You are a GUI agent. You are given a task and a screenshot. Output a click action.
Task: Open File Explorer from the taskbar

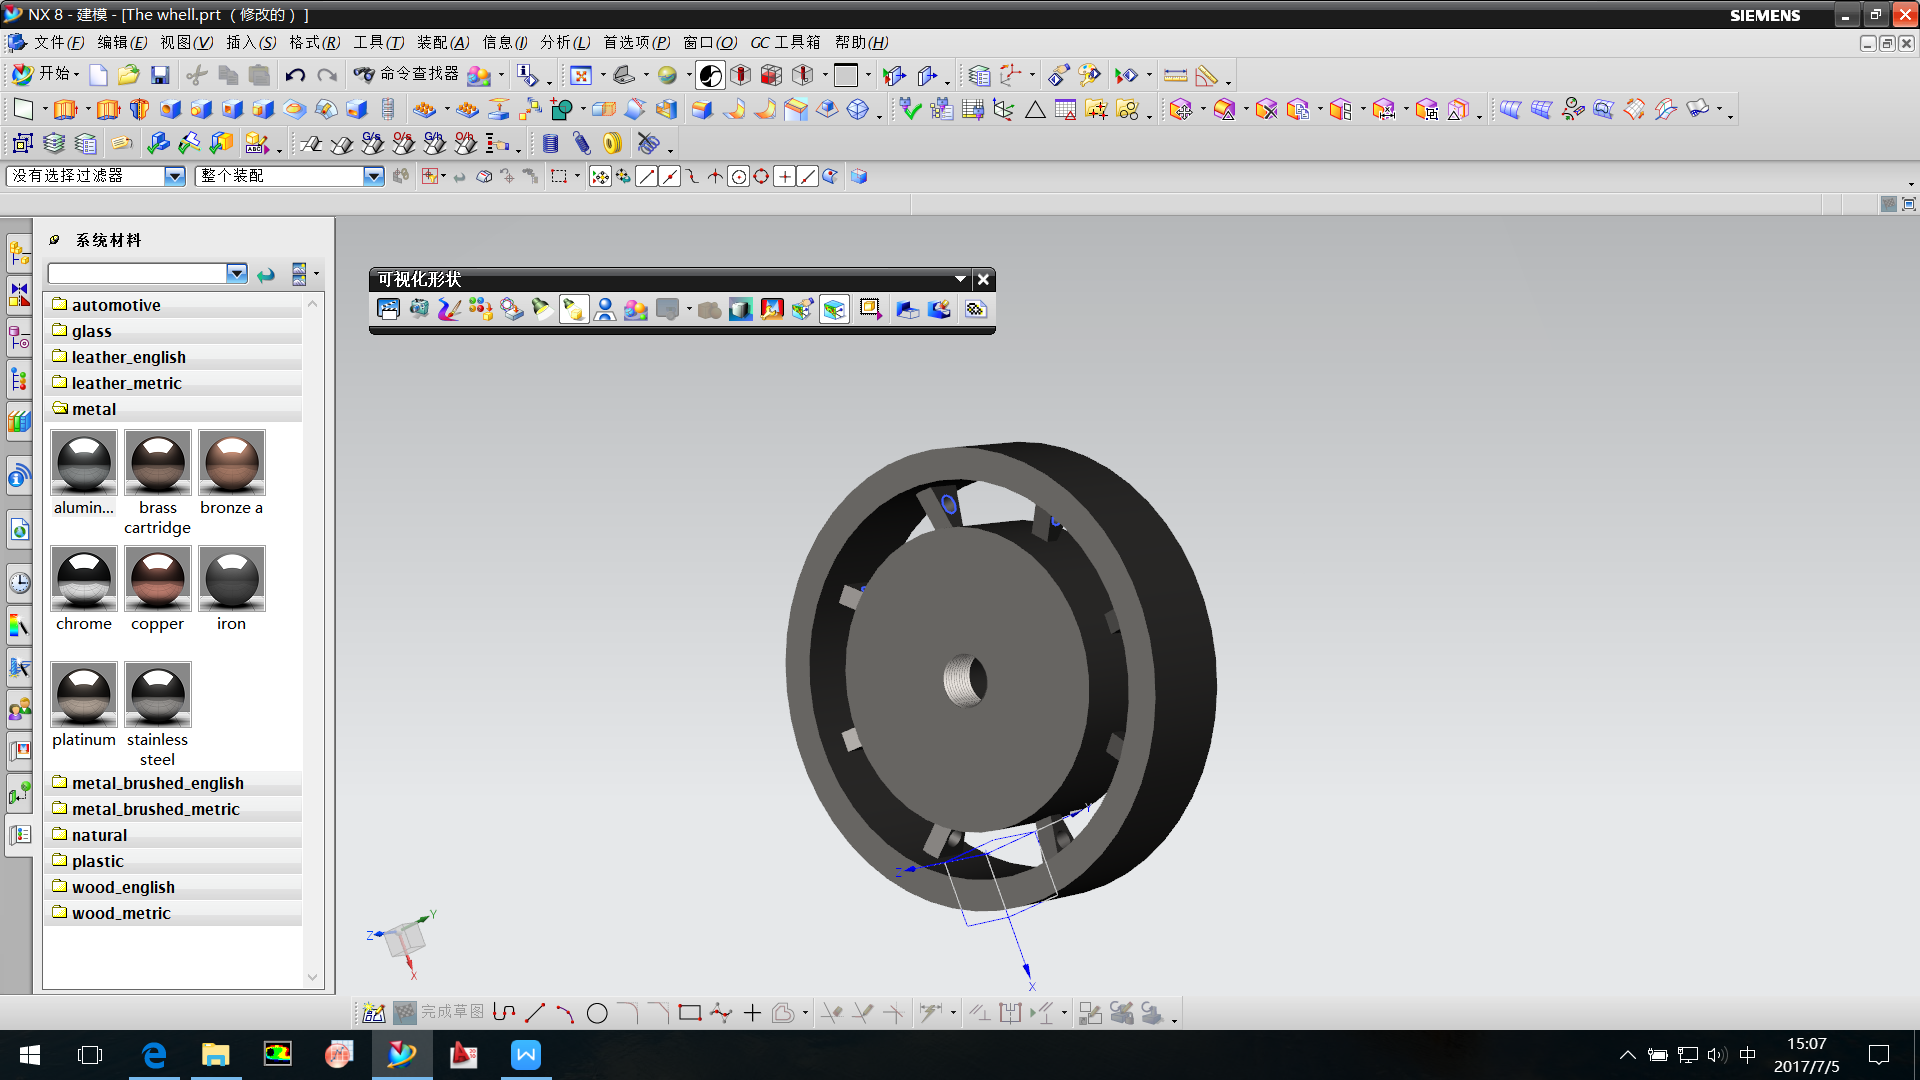coord(216,1055)
